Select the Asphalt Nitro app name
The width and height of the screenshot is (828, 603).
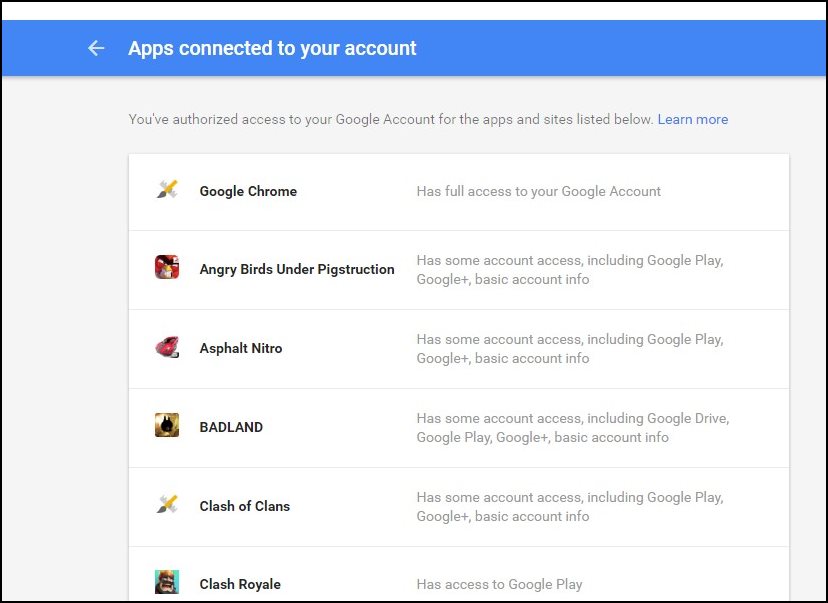[x=241, y=348]
